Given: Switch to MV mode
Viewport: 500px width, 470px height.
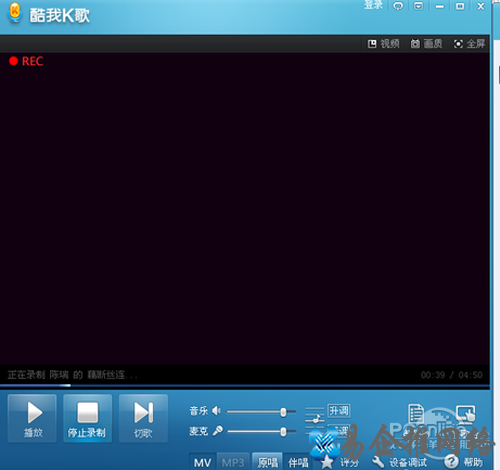Looking at the screenshot, I should (x=203, y=462).
